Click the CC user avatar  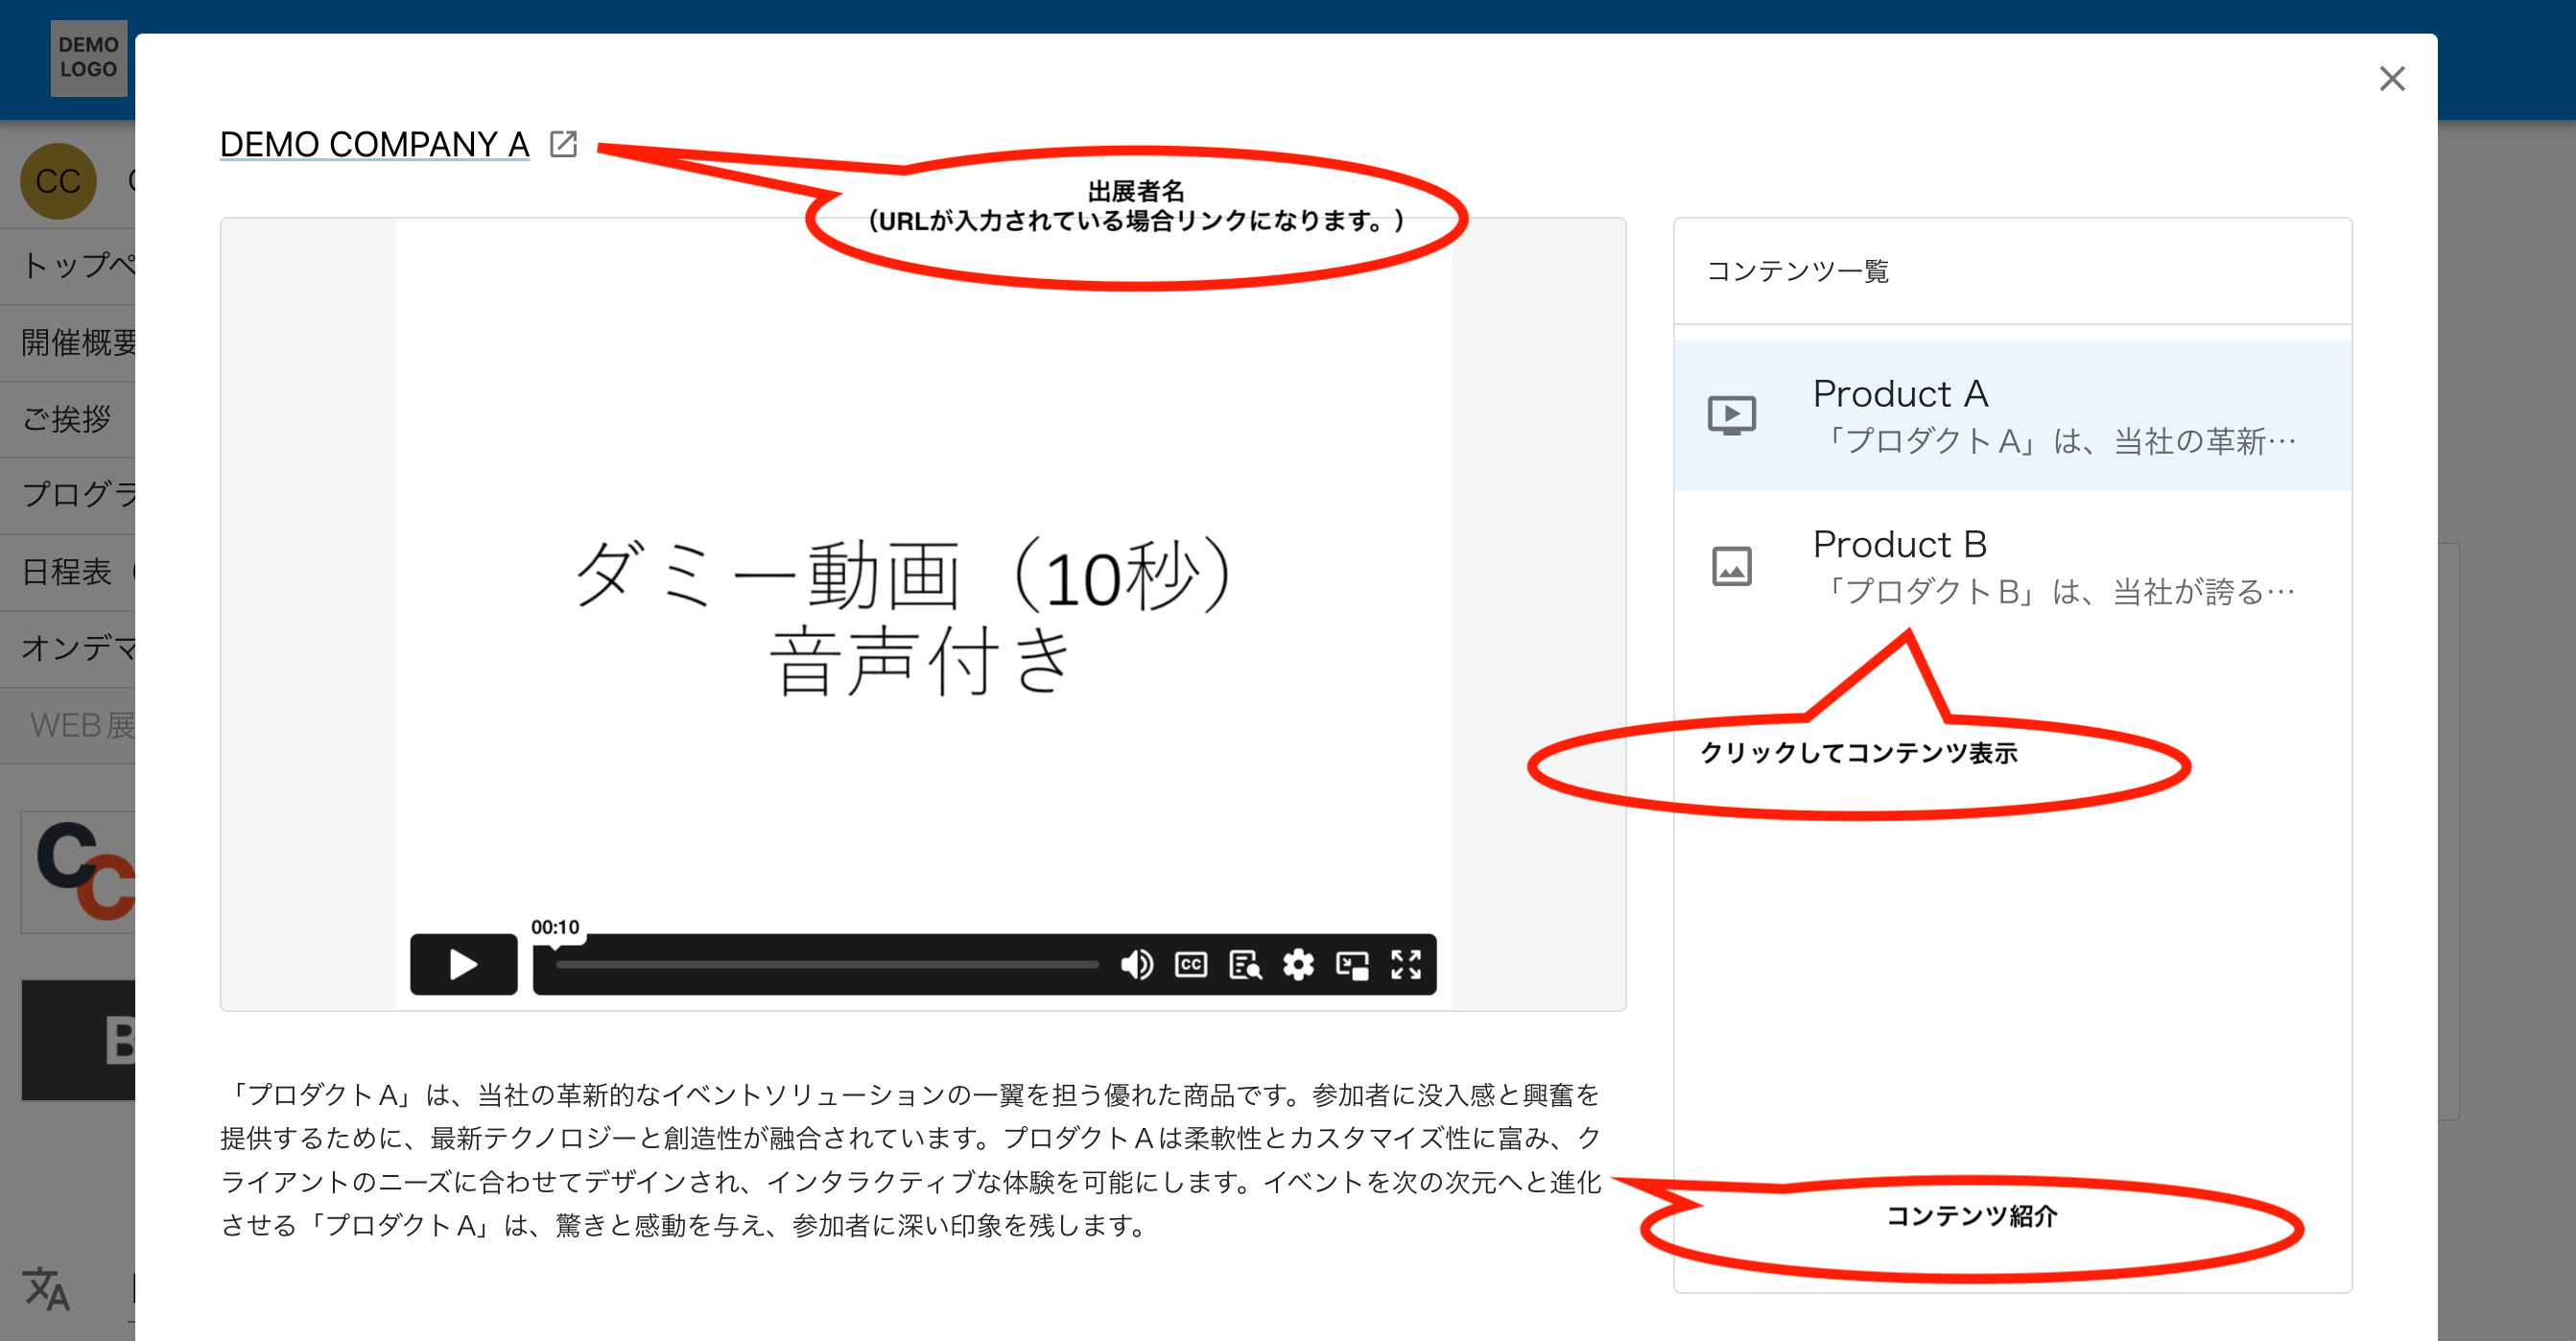[58, 181]
